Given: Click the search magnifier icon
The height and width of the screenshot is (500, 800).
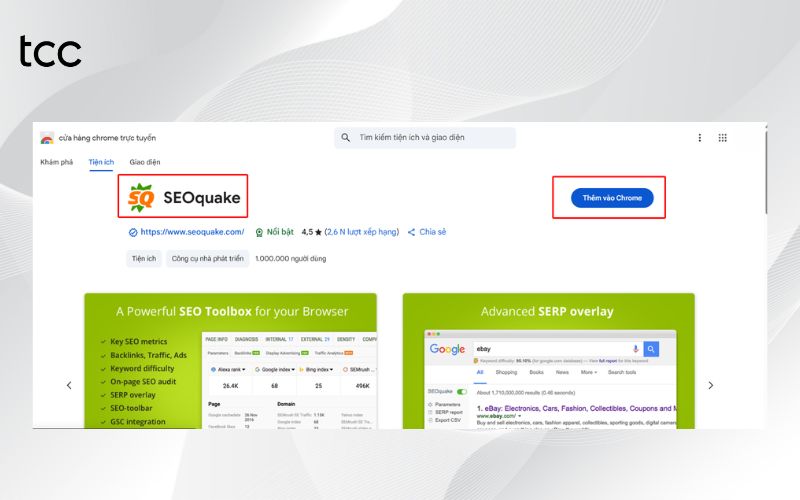Looking at the screenshot, I should [345, 138].
